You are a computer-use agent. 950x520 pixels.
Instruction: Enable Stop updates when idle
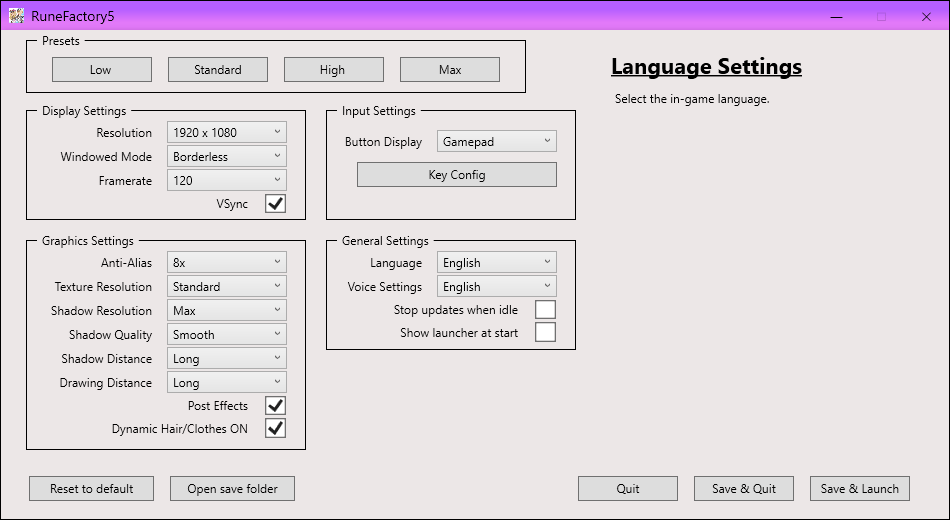[545, 310]
